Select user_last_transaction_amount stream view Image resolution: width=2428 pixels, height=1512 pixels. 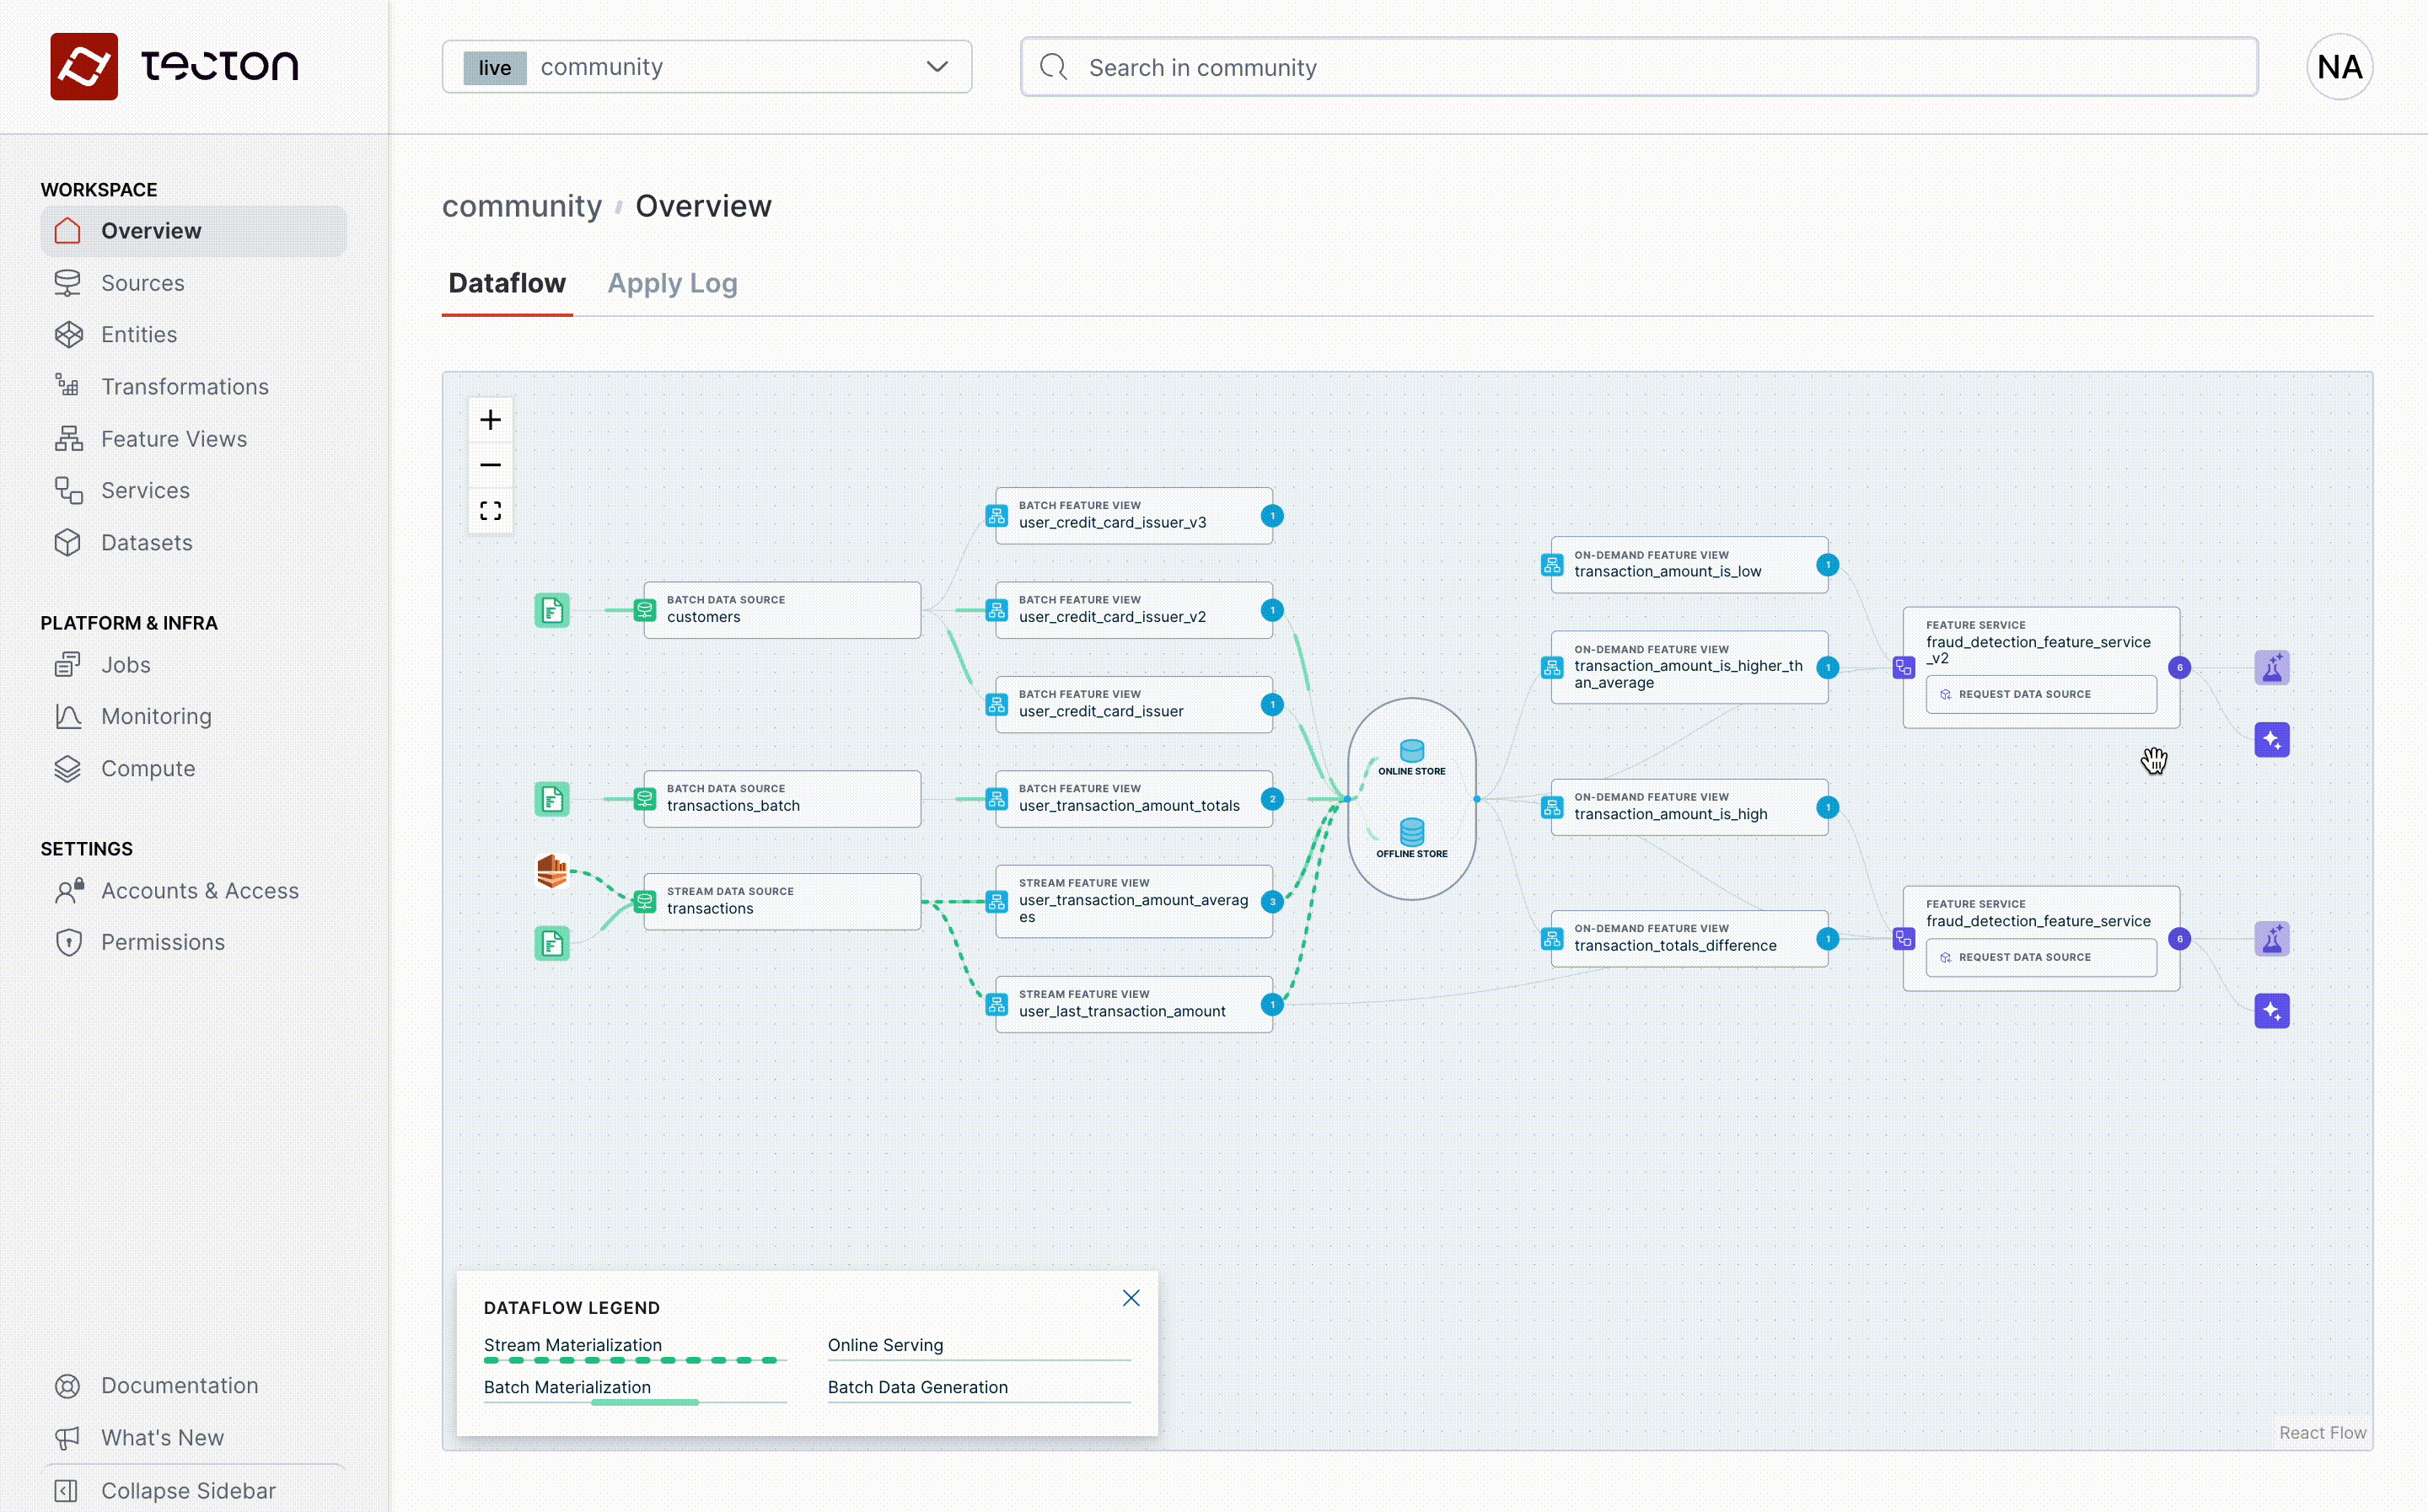(1134, 1004)
